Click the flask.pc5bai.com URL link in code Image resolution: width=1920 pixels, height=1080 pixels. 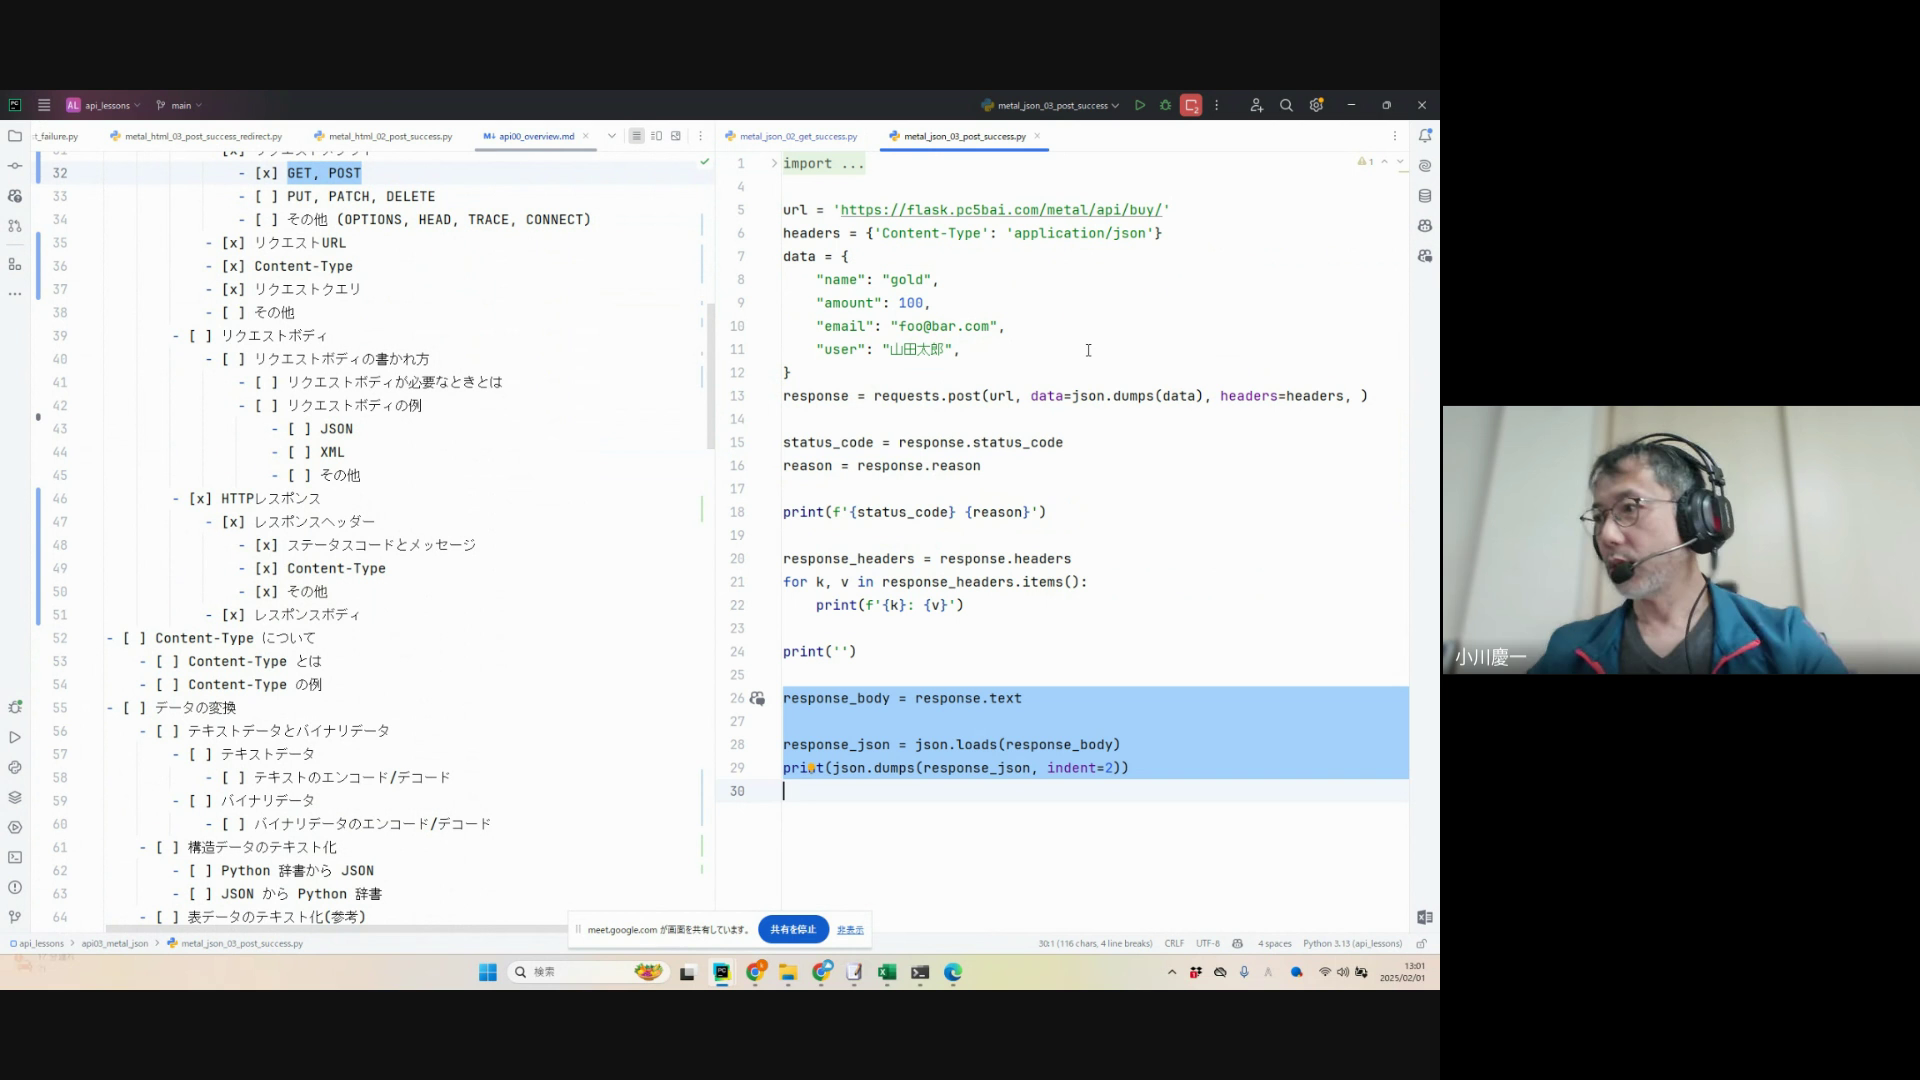pyautogui.click(x=1000, y=210)
